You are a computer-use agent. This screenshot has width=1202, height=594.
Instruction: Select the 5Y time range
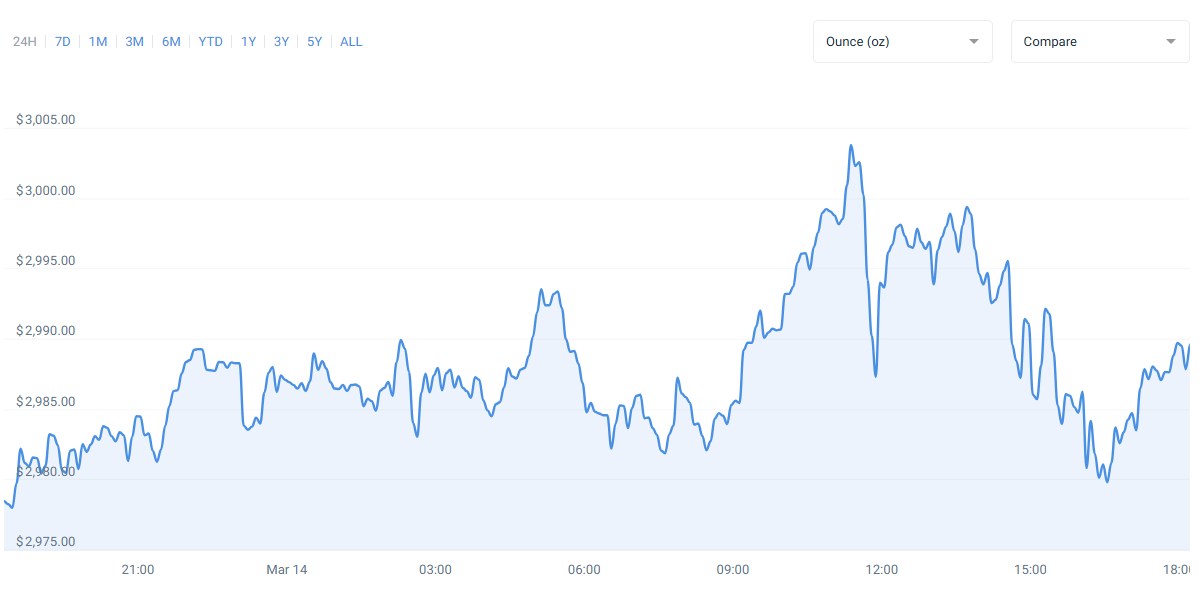pos(314,42)
